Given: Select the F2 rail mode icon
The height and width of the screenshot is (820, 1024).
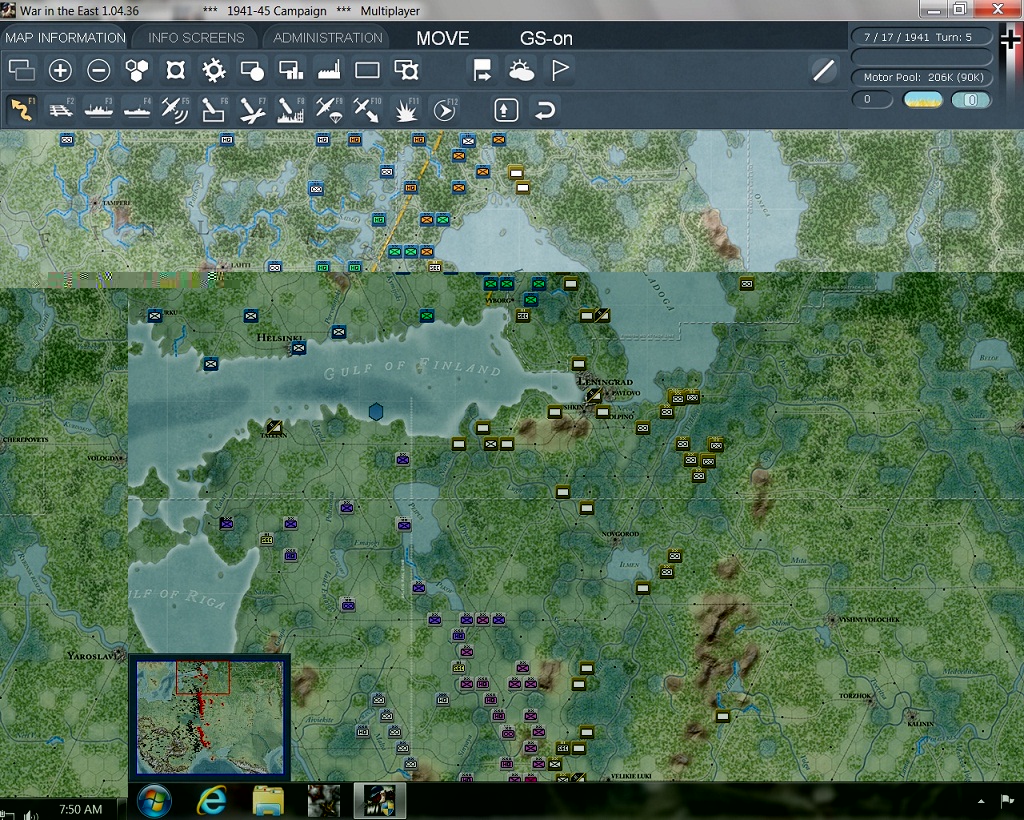Looking at the screenshot, I should [60, 109].
